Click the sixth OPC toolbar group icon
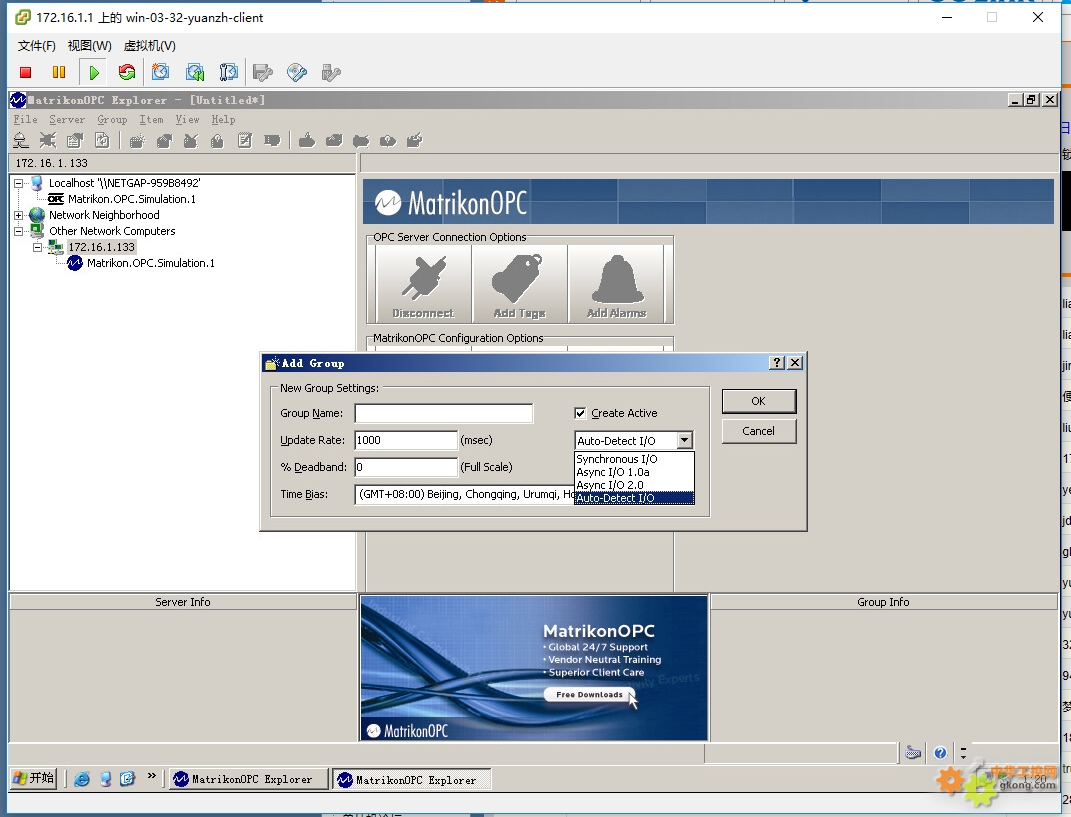Screen dimensions: 1071x817 [164, 141]
